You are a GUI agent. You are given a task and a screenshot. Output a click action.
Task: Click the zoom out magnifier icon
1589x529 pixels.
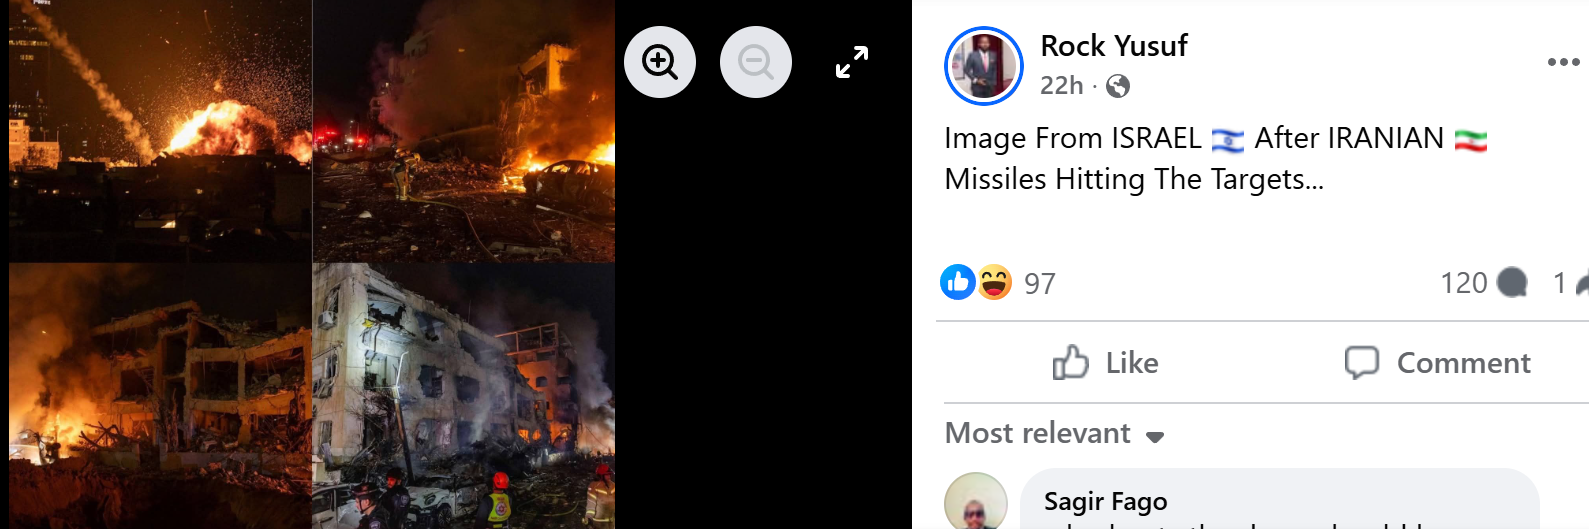tap(756, 62)
